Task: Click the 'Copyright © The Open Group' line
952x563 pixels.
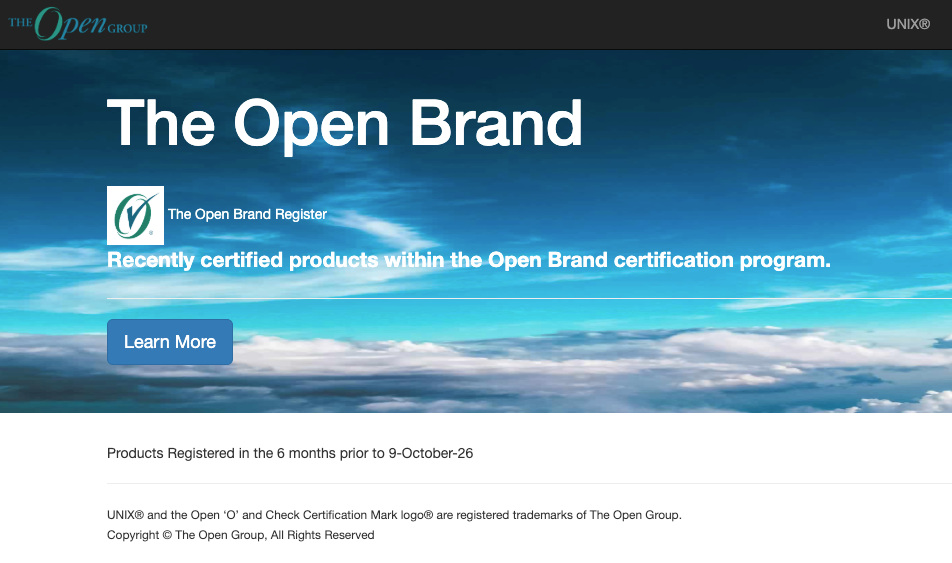Action: point(240,535)
